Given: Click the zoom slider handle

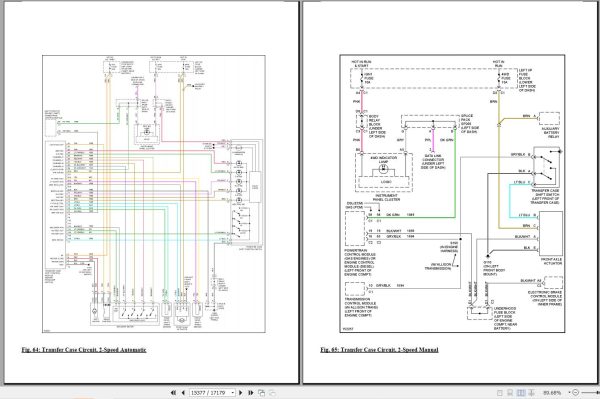Looking at the screenshot, I should tap(597, 392).
